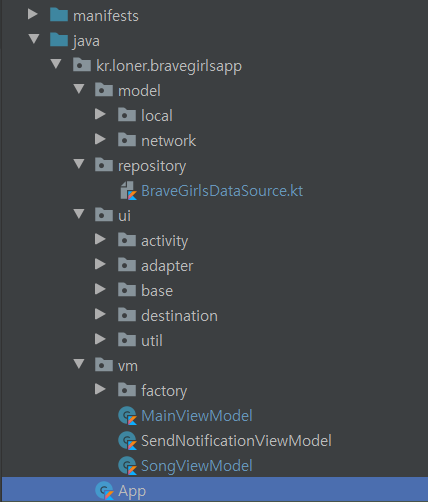Screen dimensions: 428x502
Task: Select the activity package label
Action: pyautogui.click(x=165, y=241)
